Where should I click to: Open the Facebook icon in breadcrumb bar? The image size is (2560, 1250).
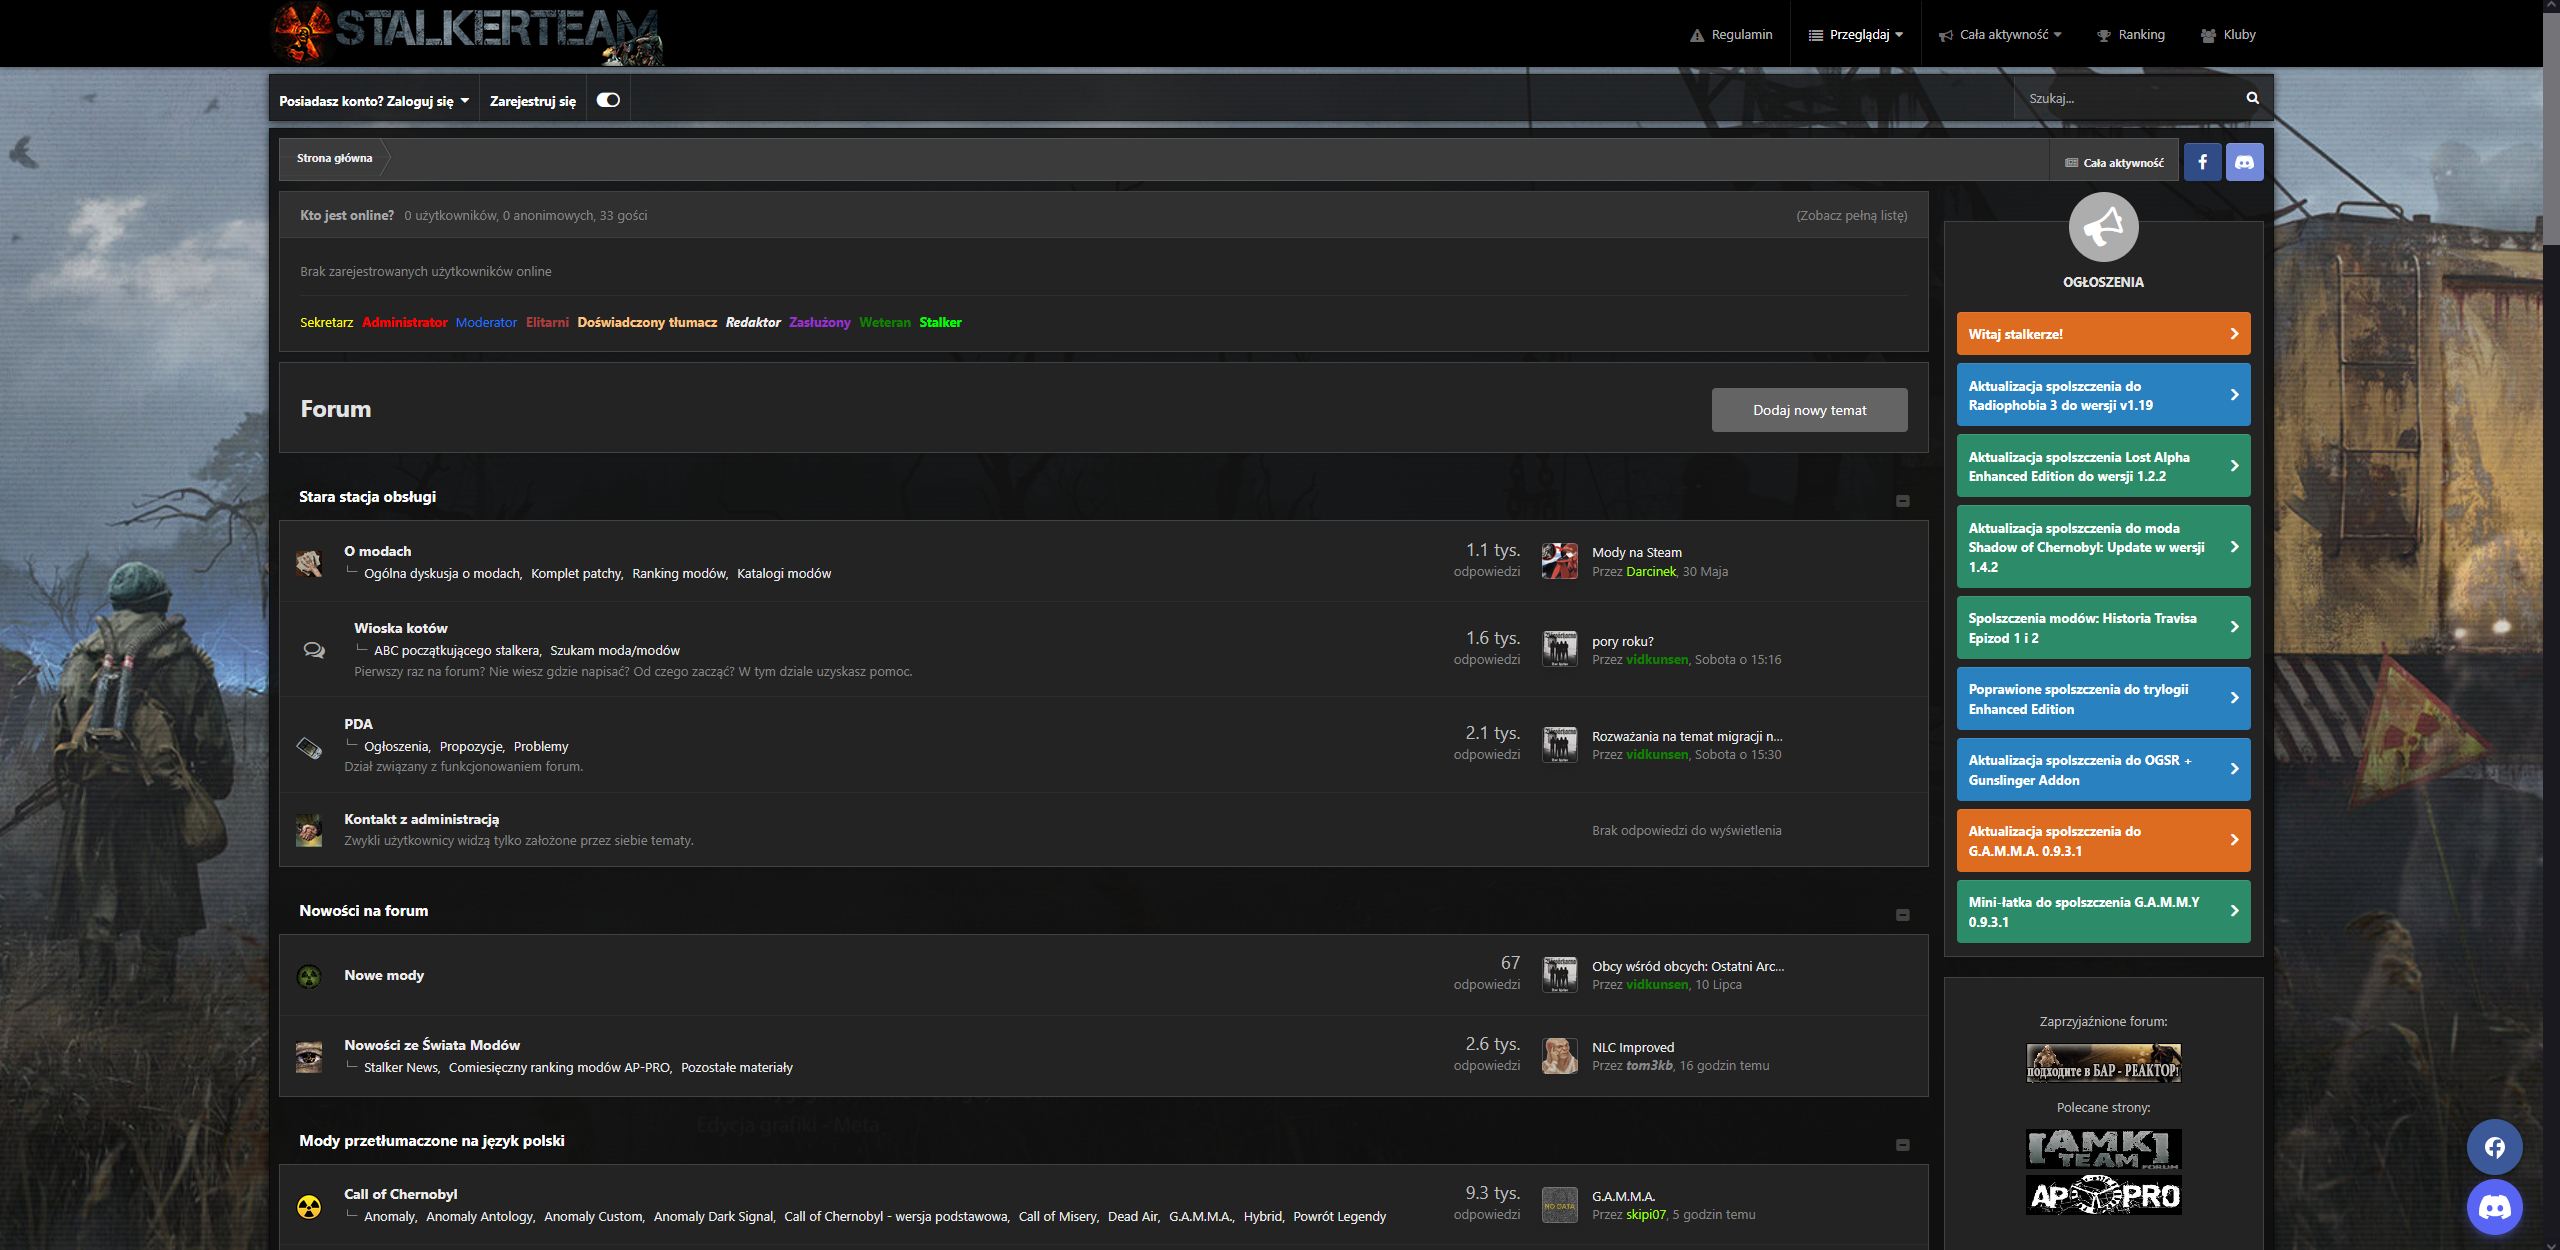[2202, 162]
